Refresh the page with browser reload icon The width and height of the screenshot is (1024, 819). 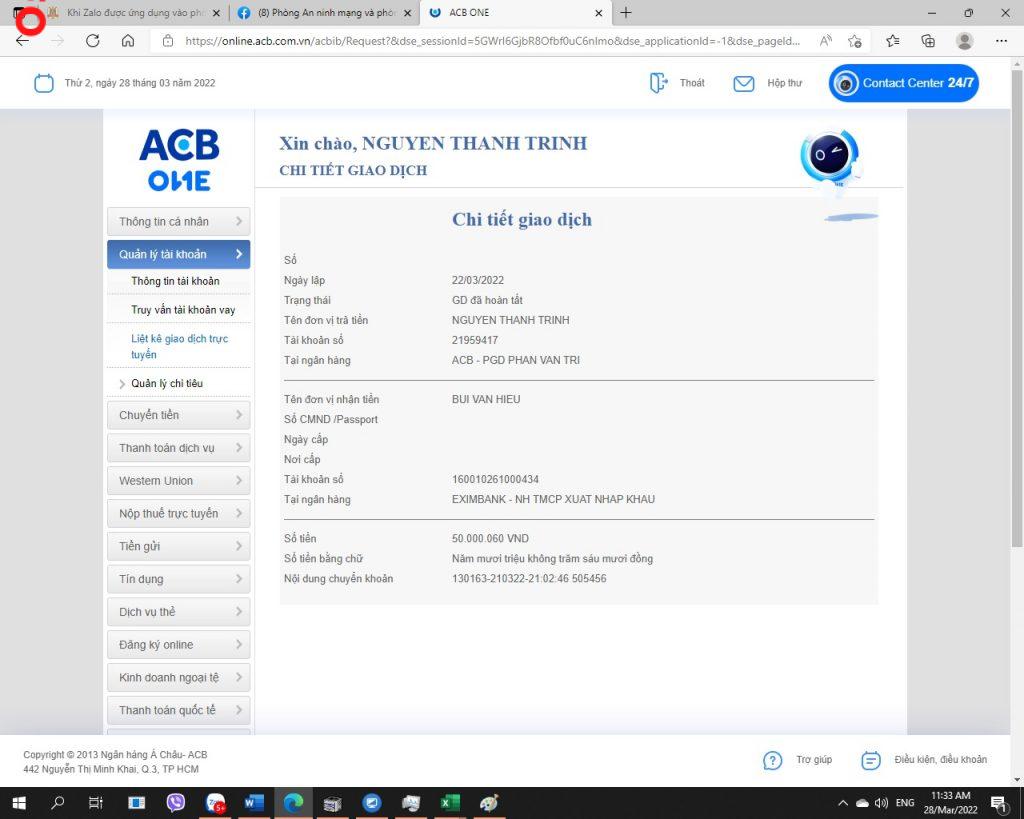[x=93, y=41]
